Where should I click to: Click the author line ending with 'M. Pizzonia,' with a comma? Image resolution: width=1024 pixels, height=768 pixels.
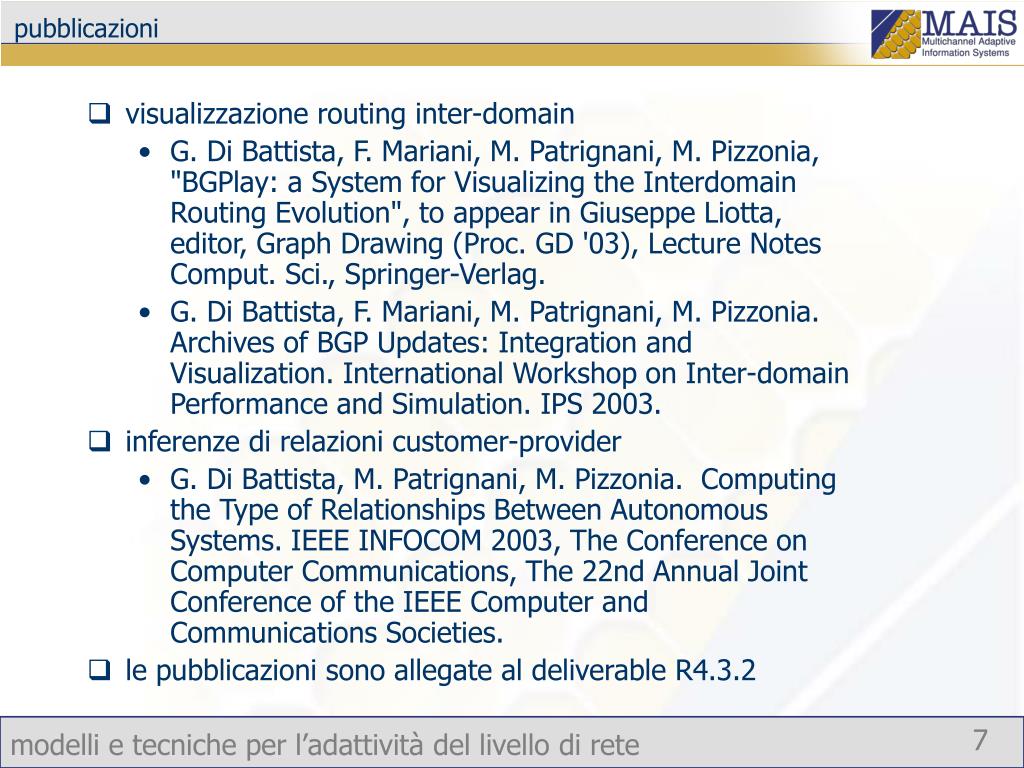(x=494, y=152)
